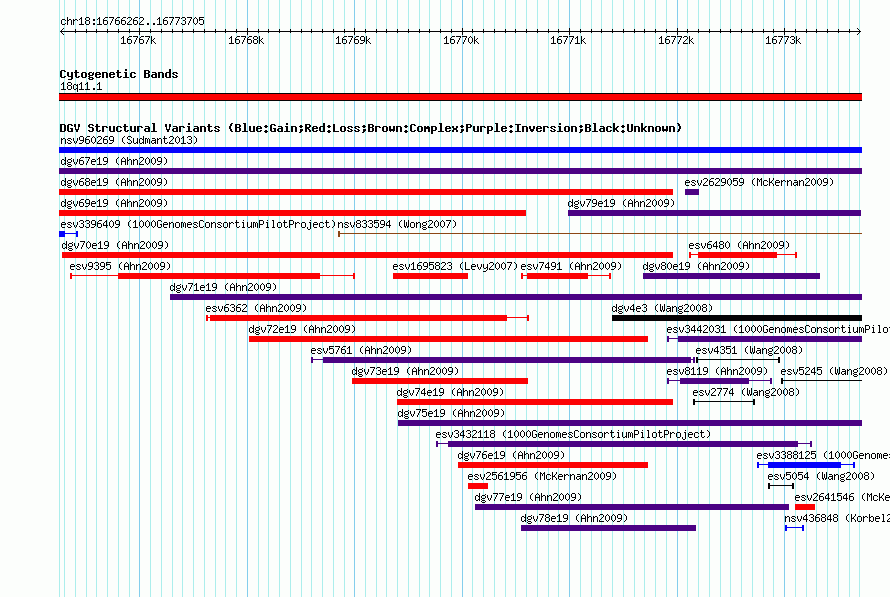Click the small red esv2561956 bar
890x597 pixels.
click(x=478, y=486)
